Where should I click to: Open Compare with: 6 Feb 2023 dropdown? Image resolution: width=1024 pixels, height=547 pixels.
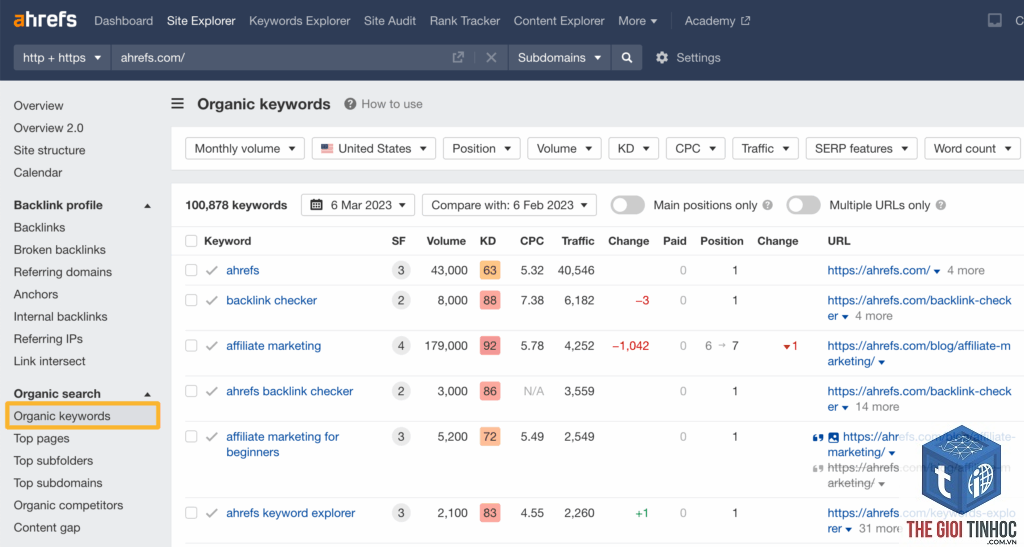[x=509, y=205]
